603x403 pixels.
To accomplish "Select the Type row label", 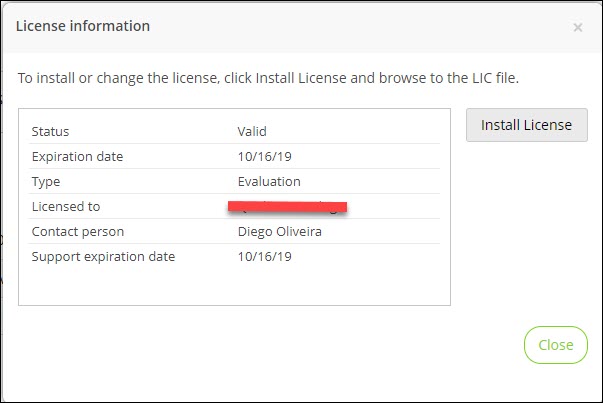I will (x=47, y=181).
